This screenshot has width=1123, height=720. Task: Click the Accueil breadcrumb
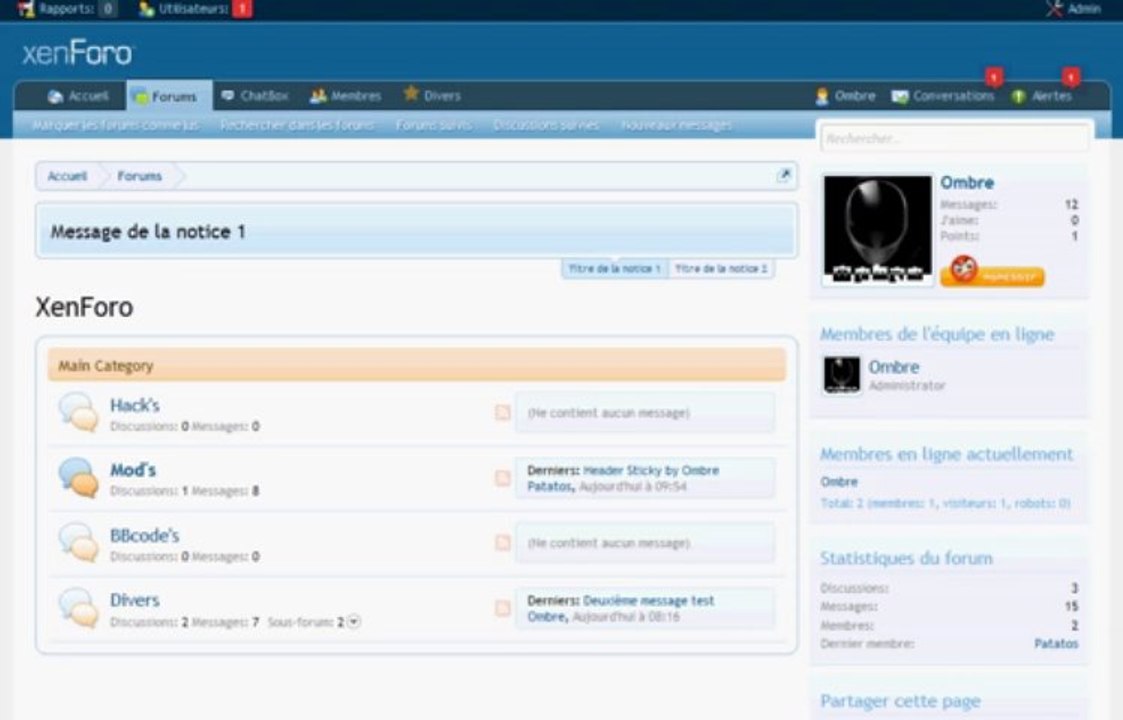coord(67,176)
